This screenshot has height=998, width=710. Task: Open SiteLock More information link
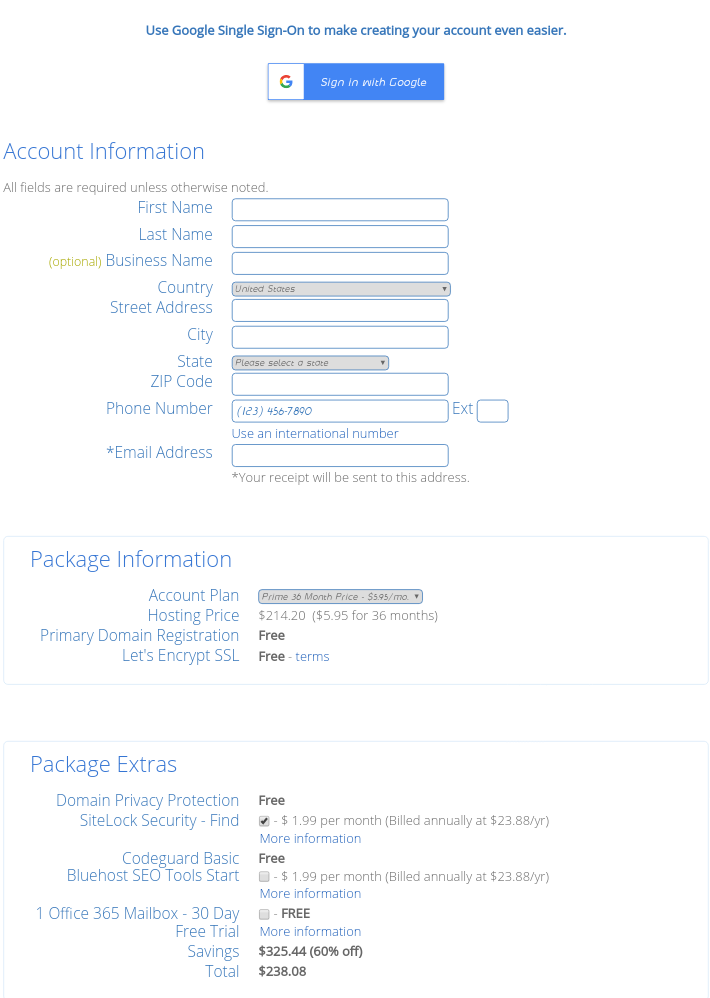[310, 839]
